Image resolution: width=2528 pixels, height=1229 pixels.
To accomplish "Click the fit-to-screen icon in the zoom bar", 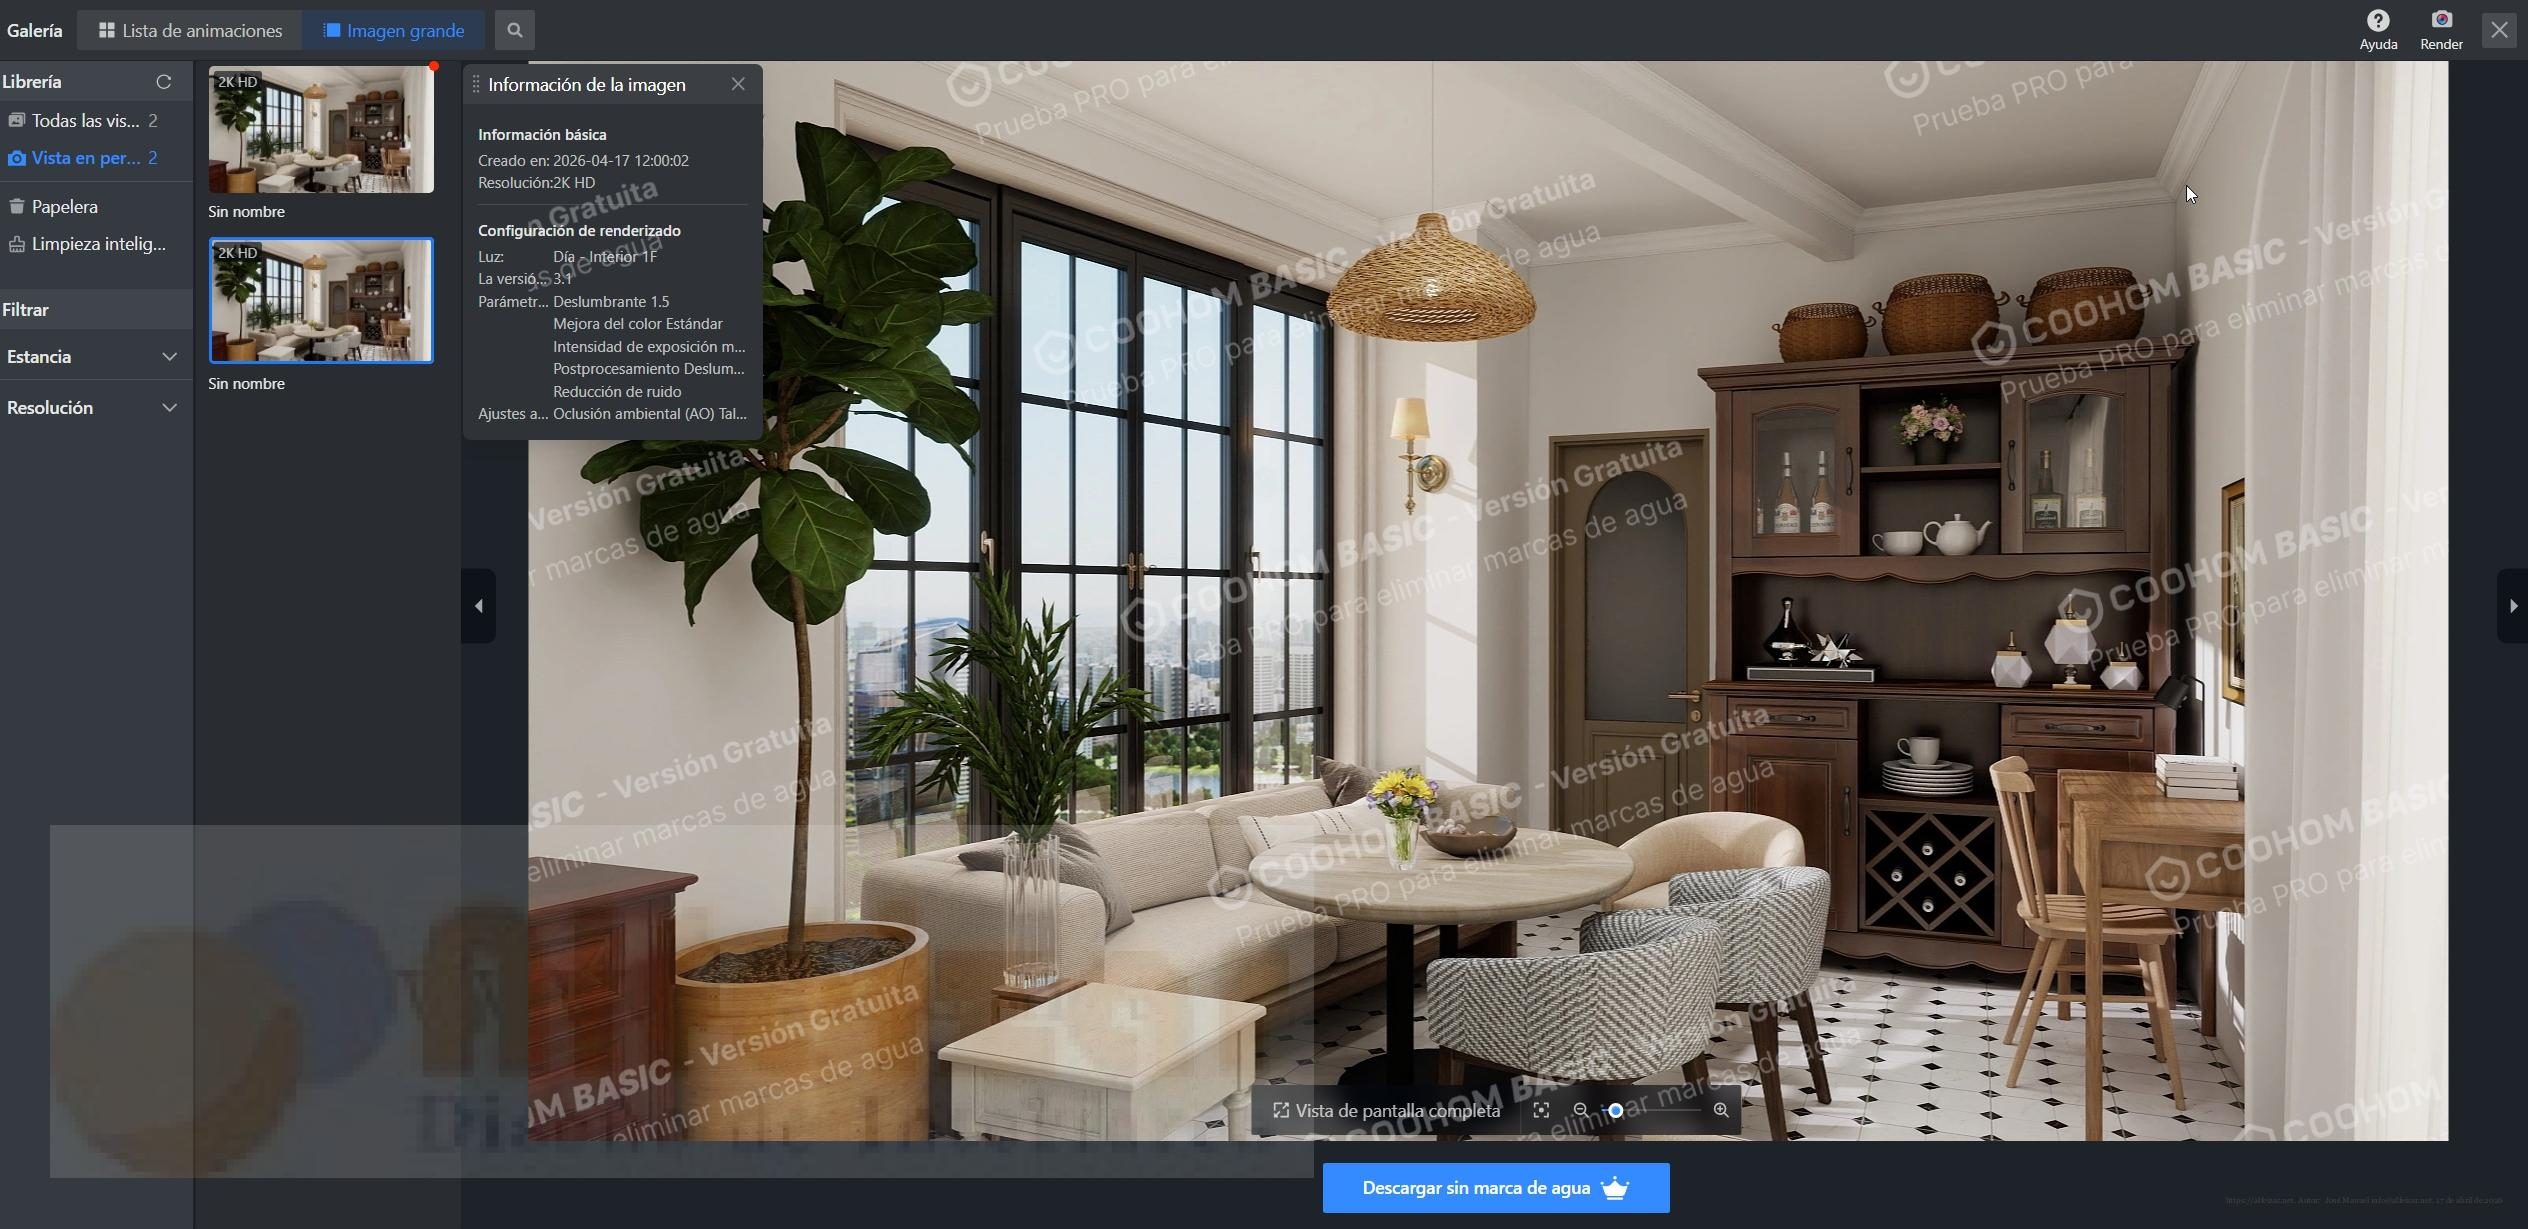I will point(1541,1110).
